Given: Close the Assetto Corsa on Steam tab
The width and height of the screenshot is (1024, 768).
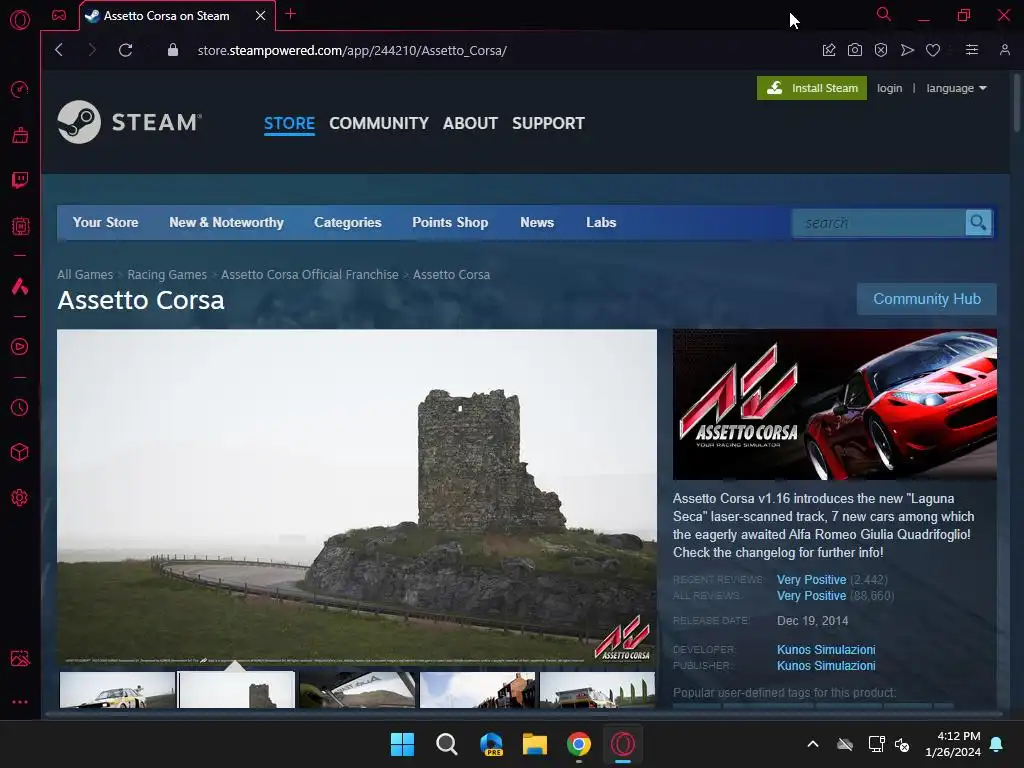Looking at the screenshot, I should 261,15.
